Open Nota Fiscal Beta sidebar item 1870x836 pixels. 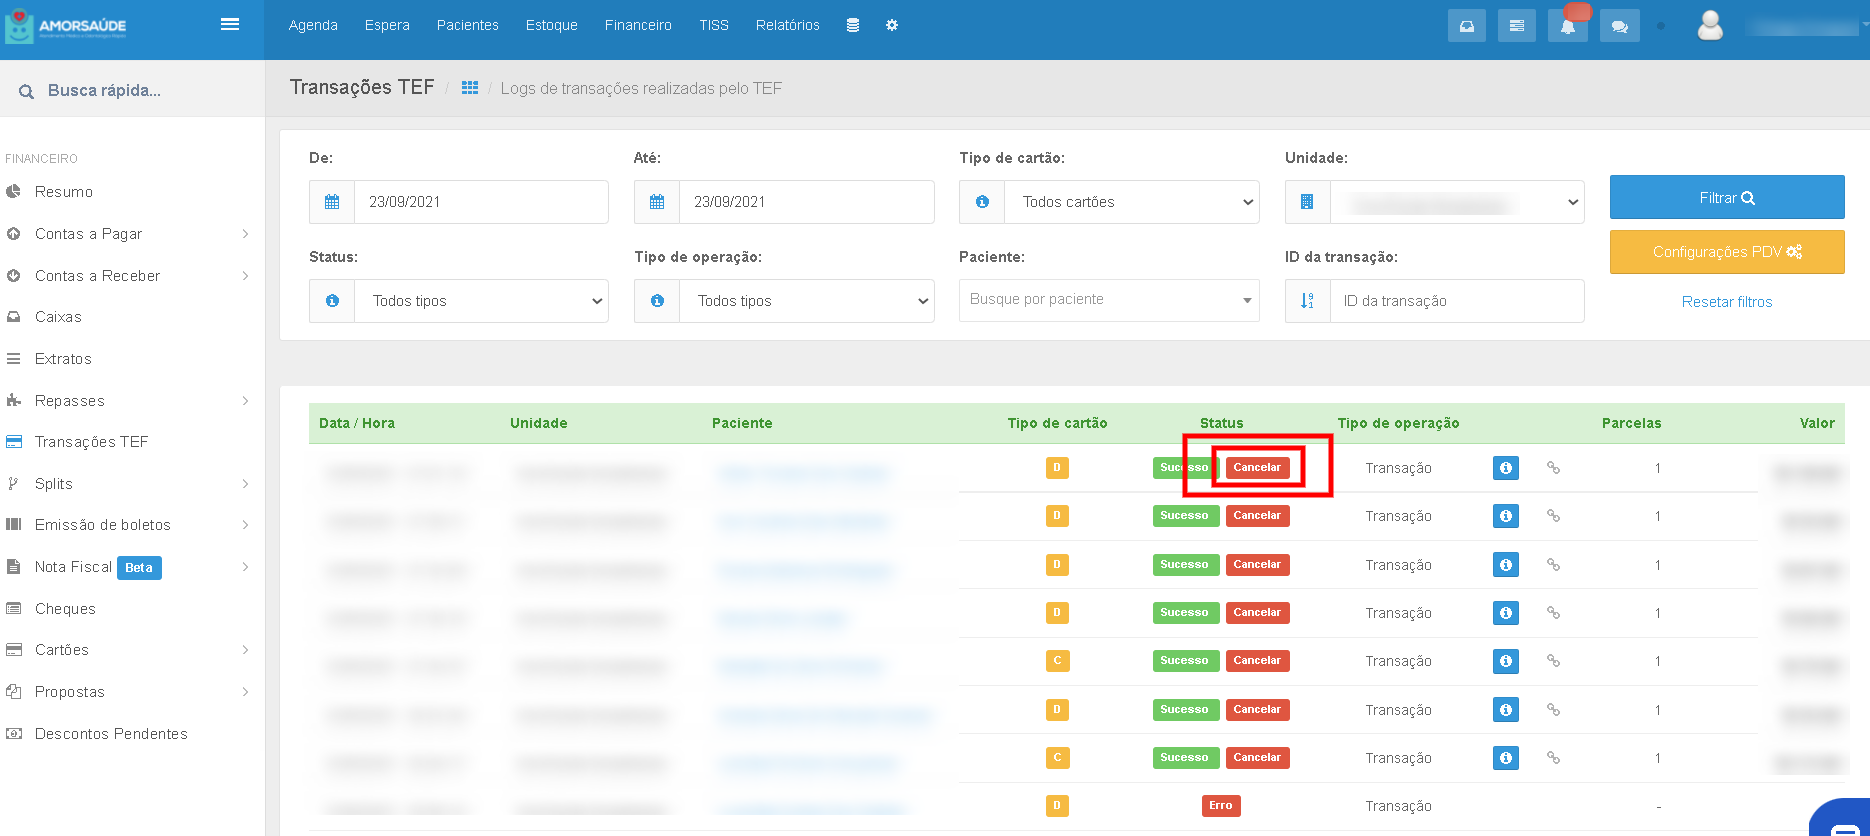click(132, 567)
